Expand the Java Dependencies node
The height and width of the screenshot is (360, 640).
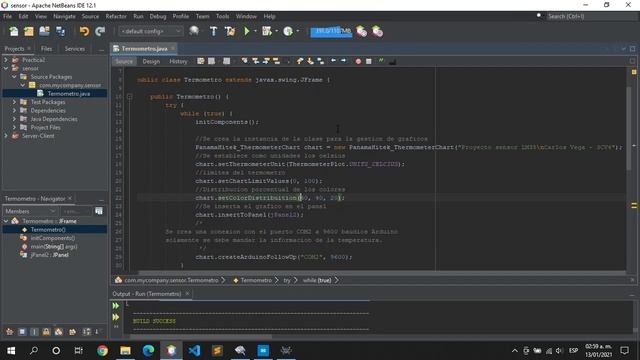coord(14,119)
